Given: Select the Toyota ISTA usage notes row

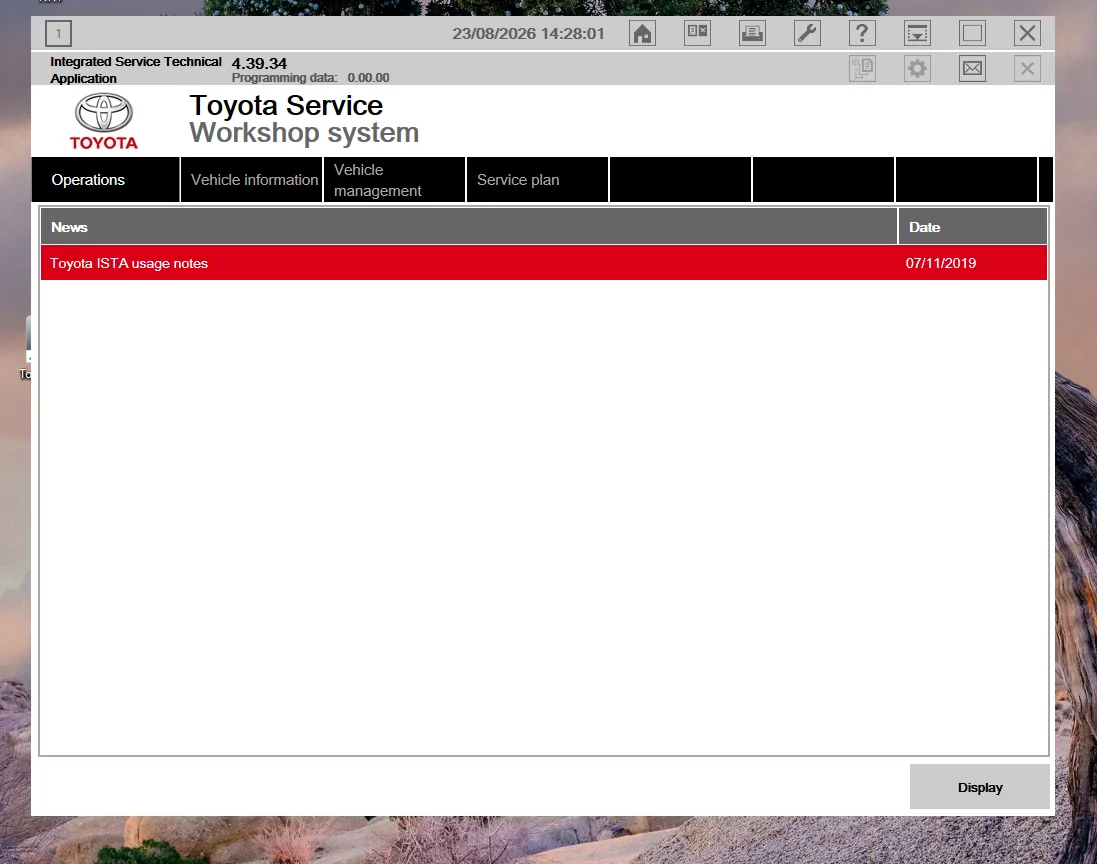Looking at the screenshot, I should 544,263.
